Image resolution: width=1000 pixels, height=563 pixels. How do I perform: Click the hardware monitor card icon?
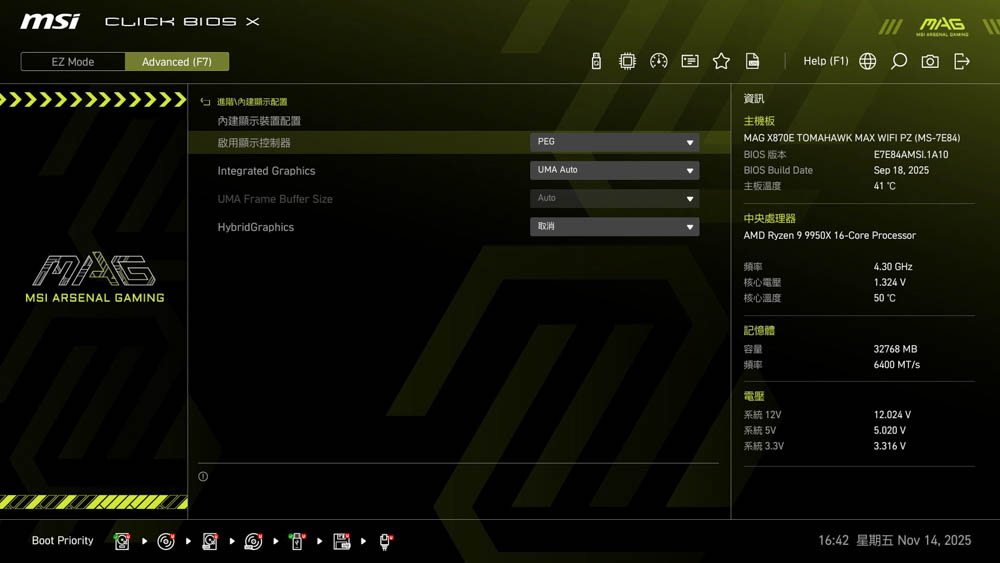[690, 61]
